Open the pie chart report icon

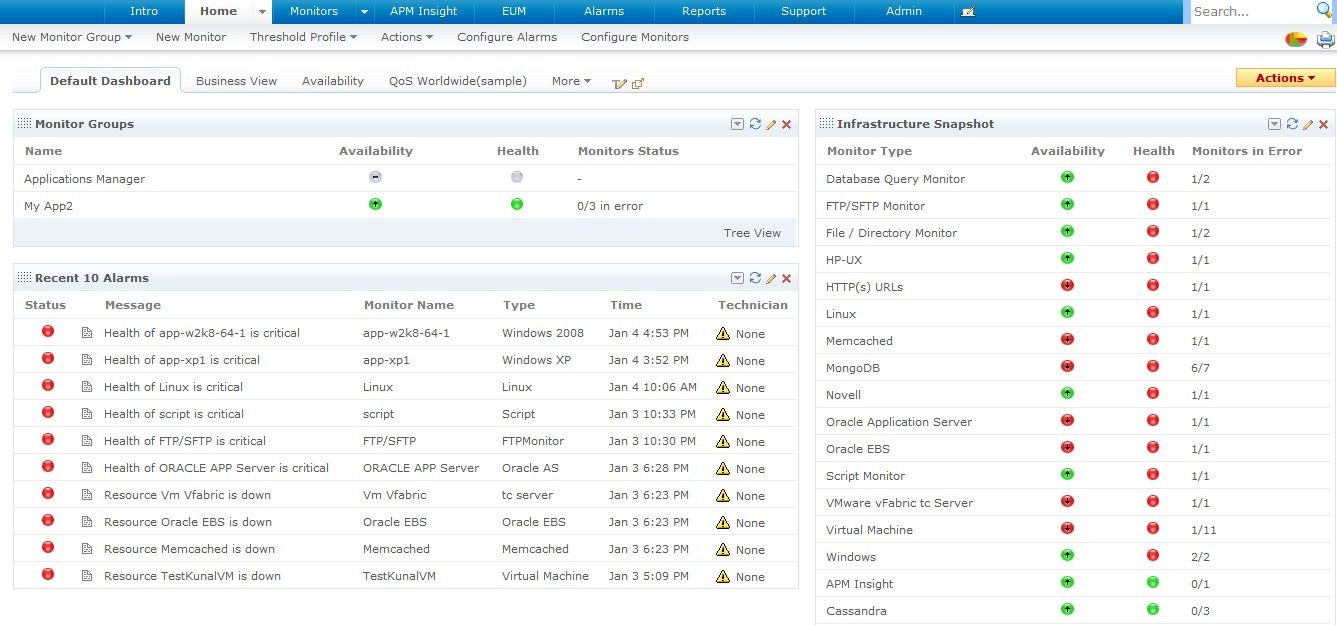click(1296, 40)
